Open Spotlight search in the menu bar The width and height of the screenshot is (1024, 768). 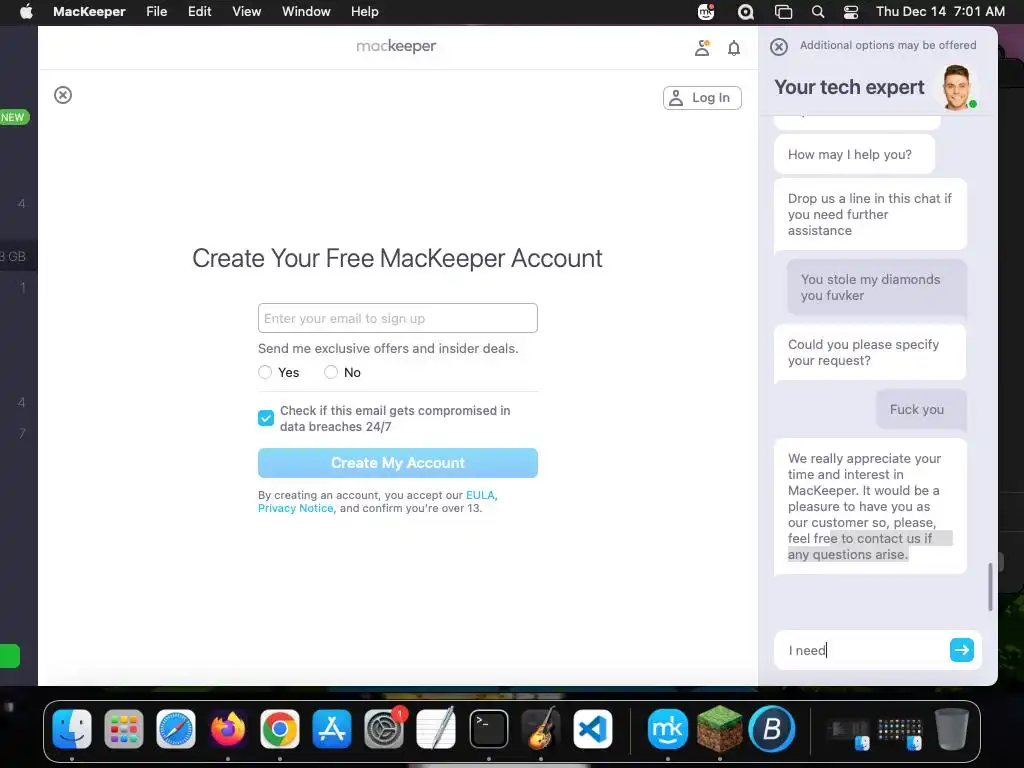(x=818, y=12)
